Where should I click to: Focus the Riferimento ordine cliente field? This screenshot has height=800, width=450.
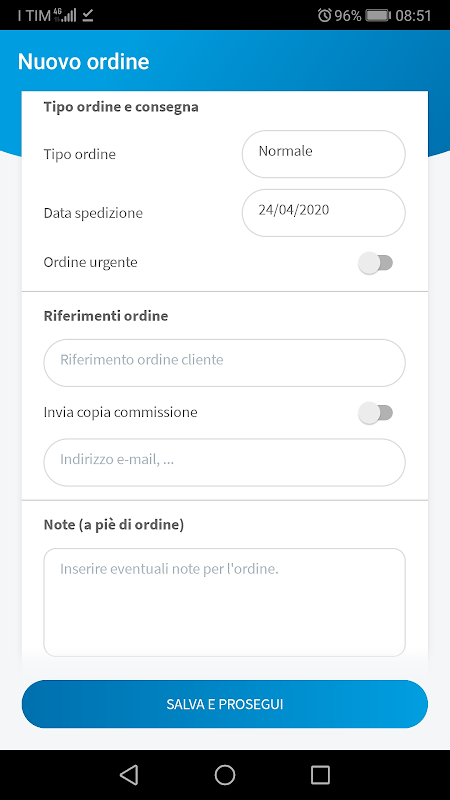[224, 363]
